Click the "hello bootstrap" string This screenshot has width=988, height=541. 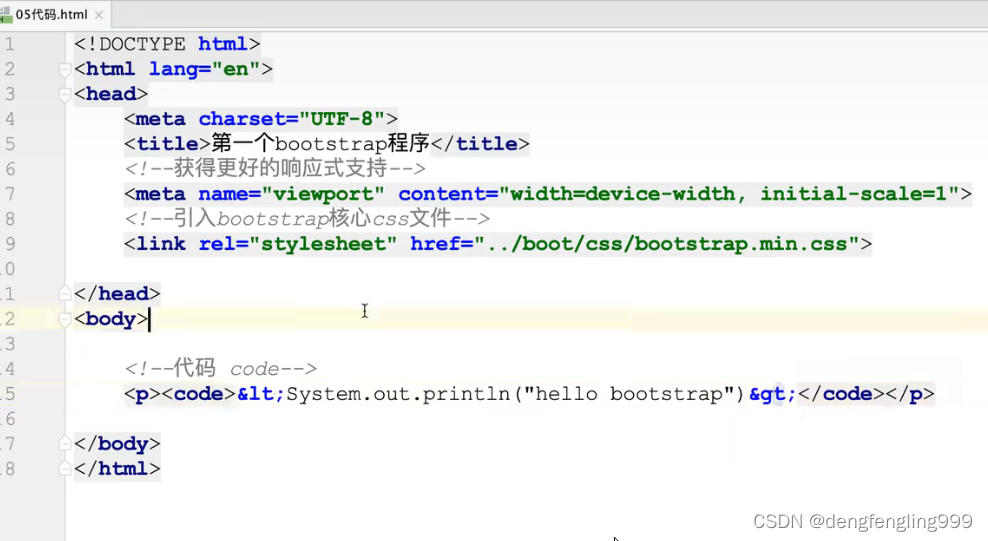pos(629,394)
